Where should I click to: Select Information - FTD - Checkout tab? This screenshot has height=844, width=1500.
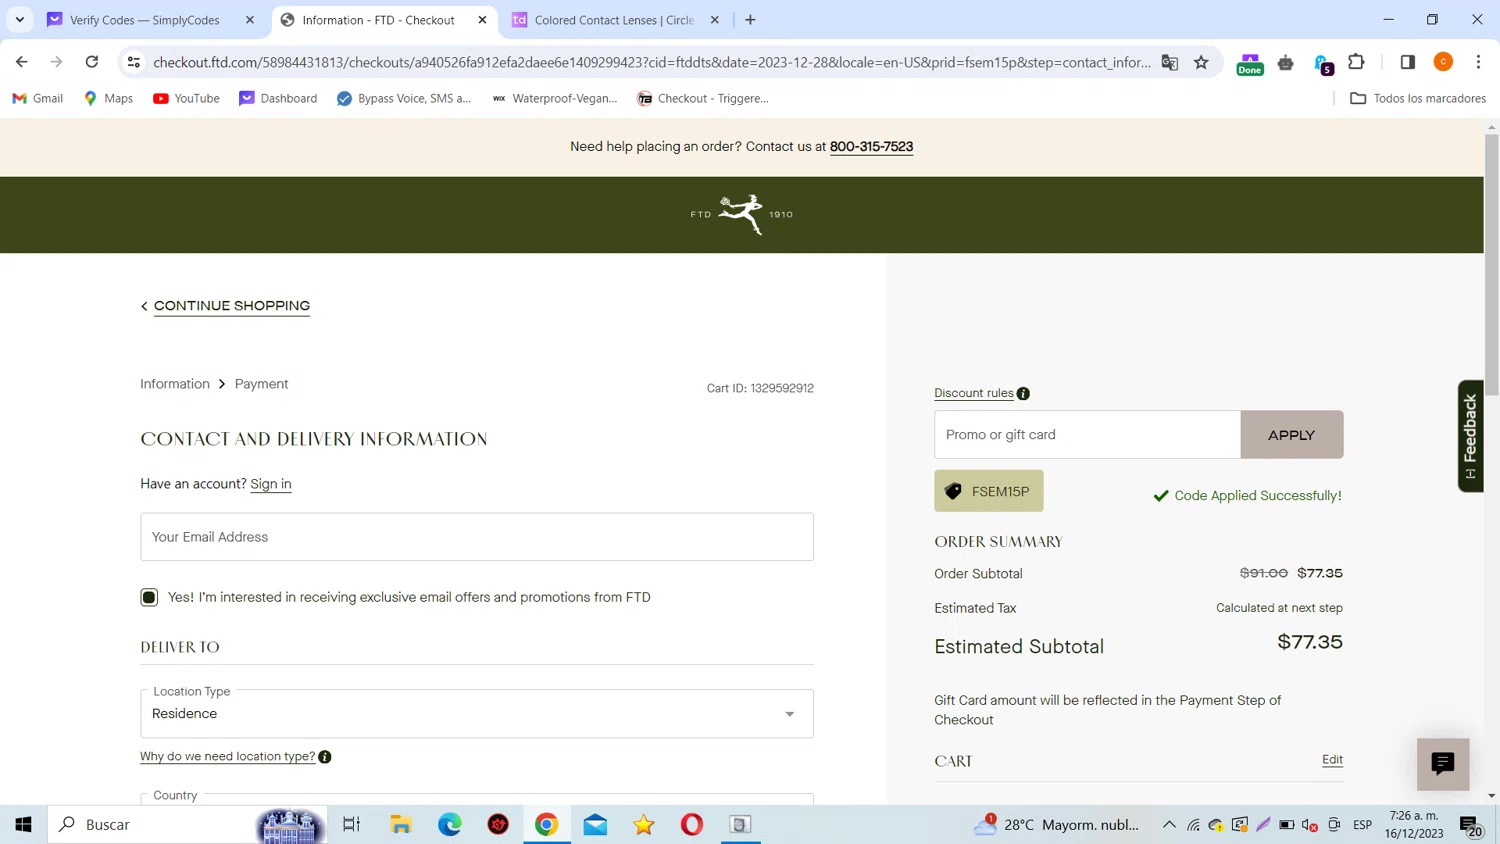click(x=378, y=20)
